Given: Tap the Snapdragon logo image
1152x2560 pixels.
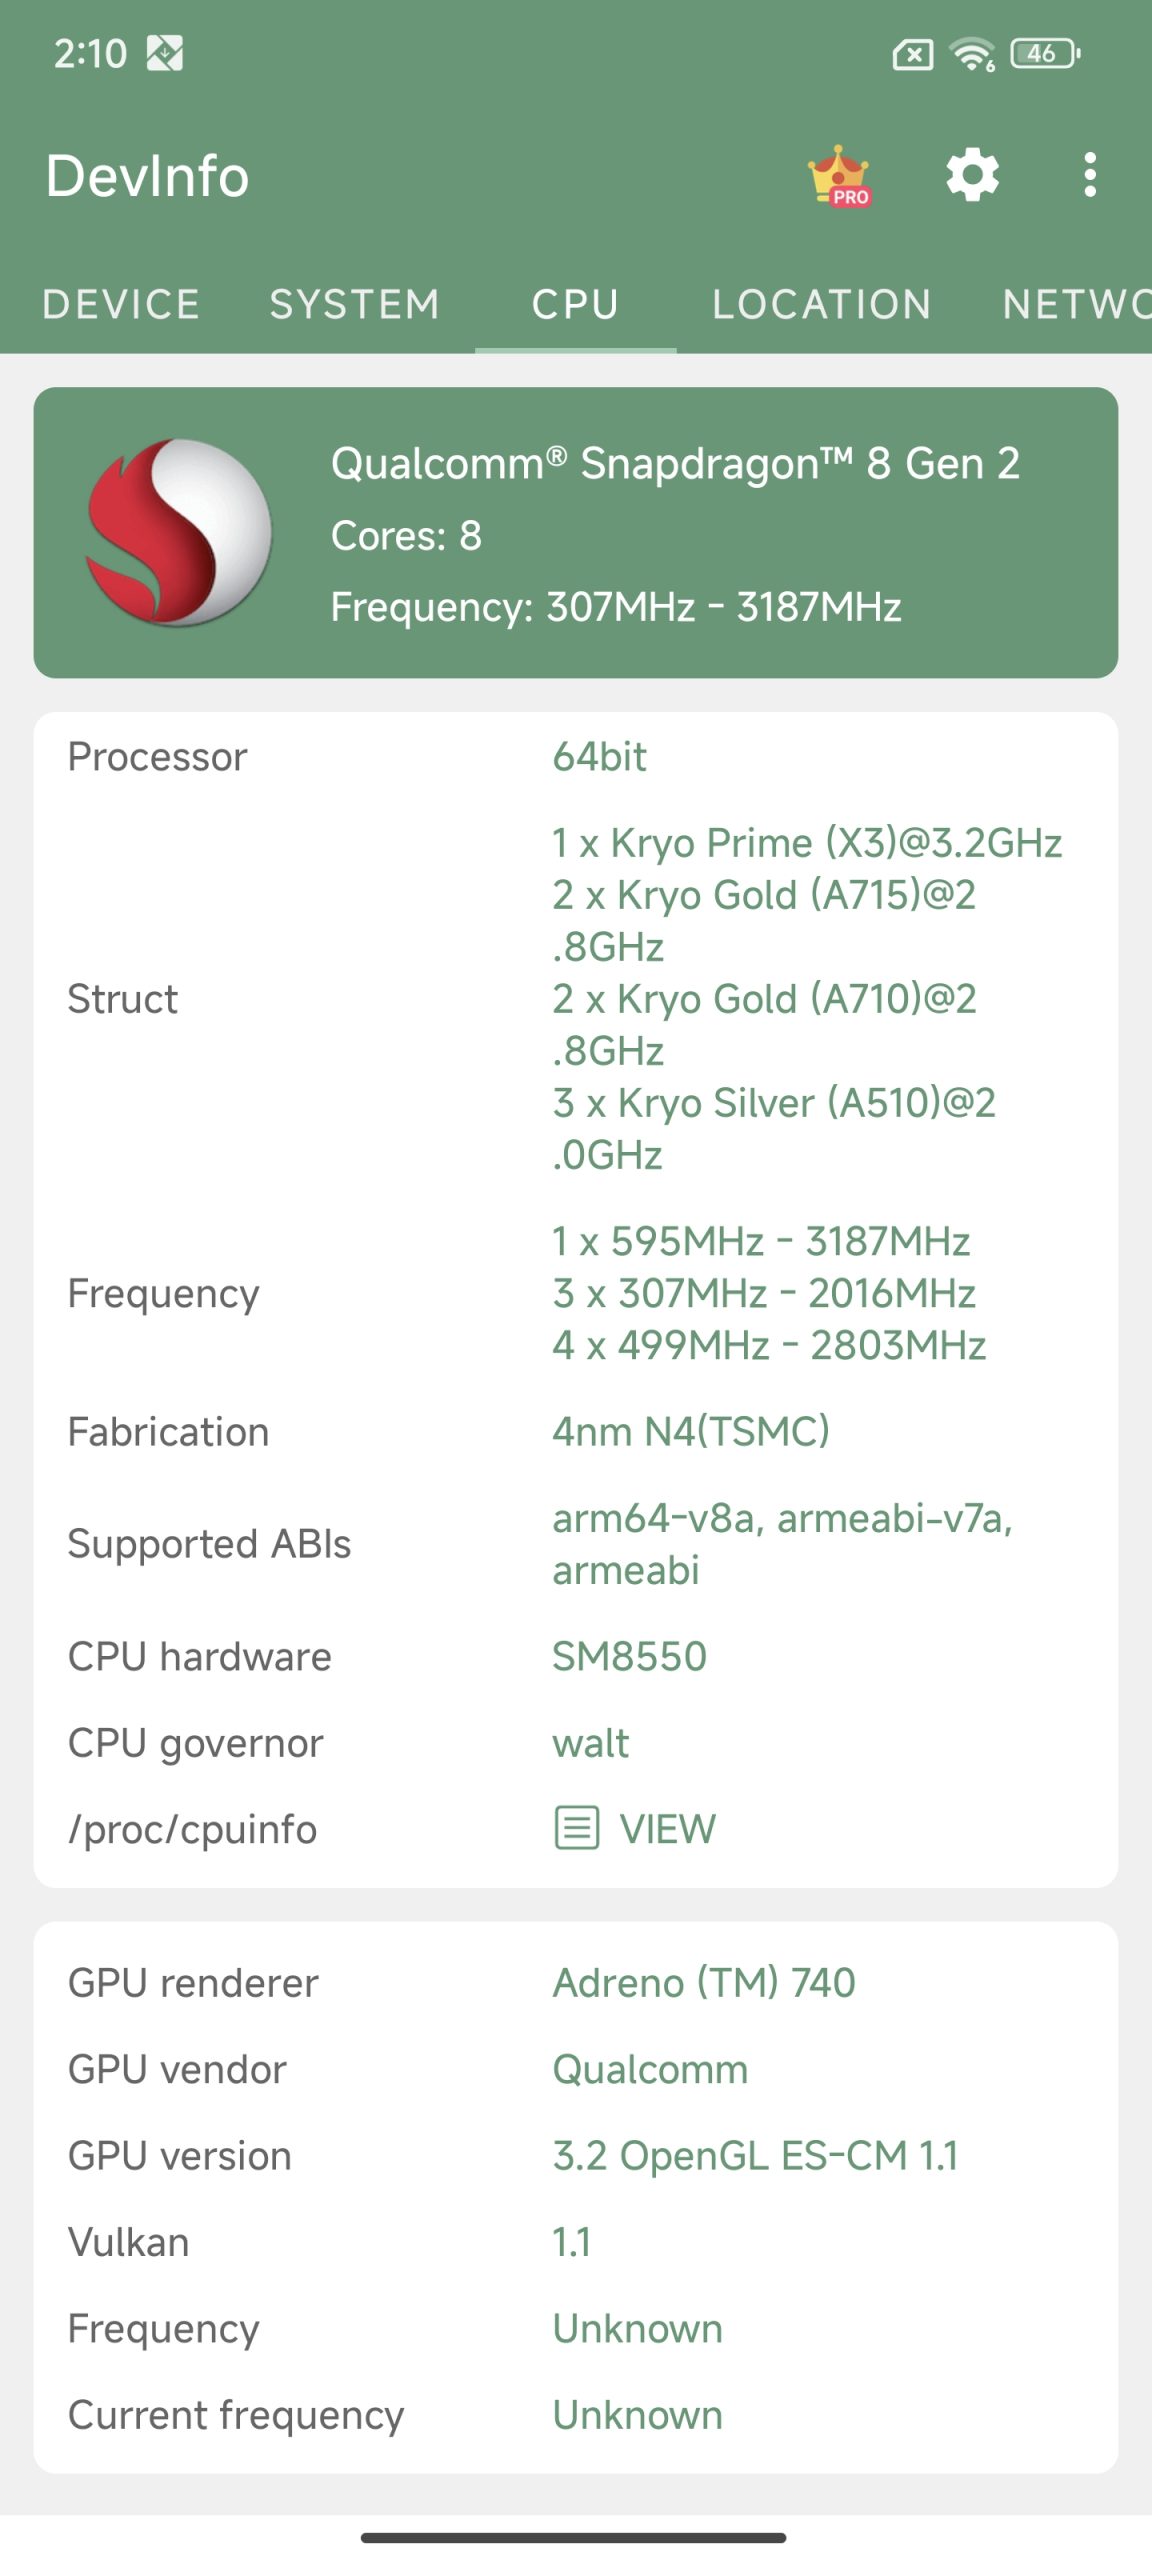Looking at the screenshot, I should point(179,532).
